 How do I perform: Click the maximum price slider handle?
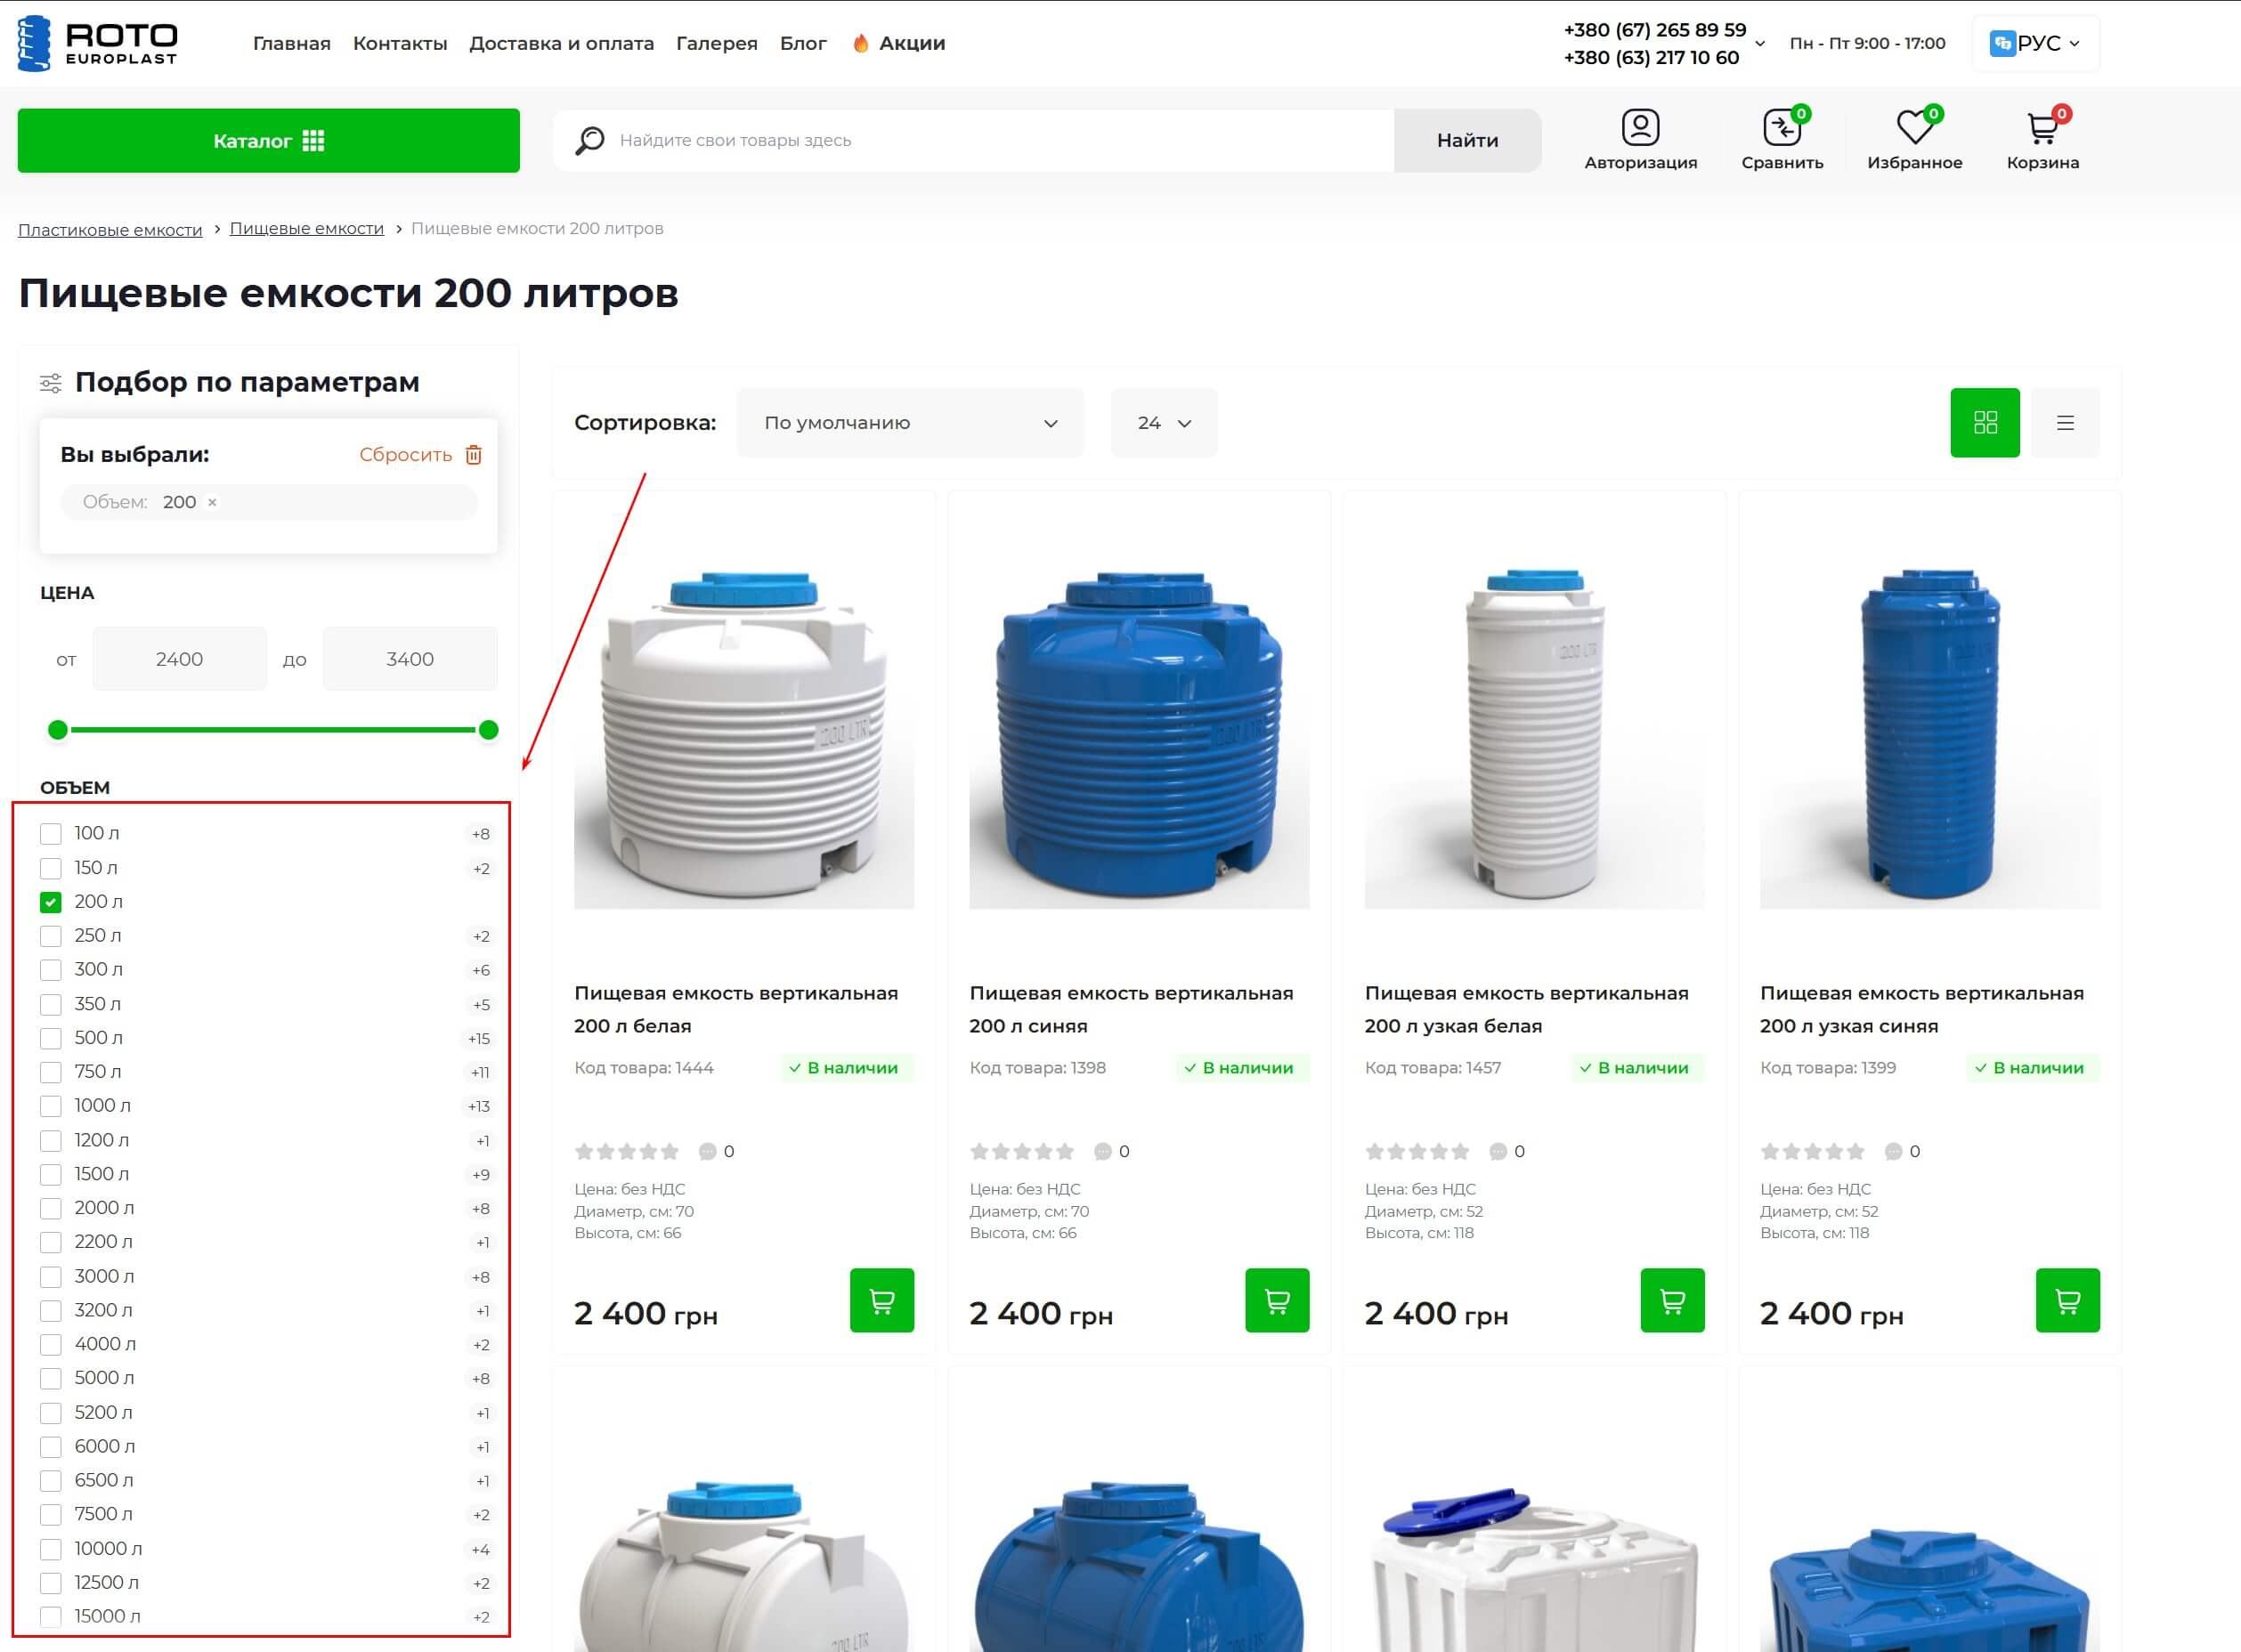click(488, 730)
